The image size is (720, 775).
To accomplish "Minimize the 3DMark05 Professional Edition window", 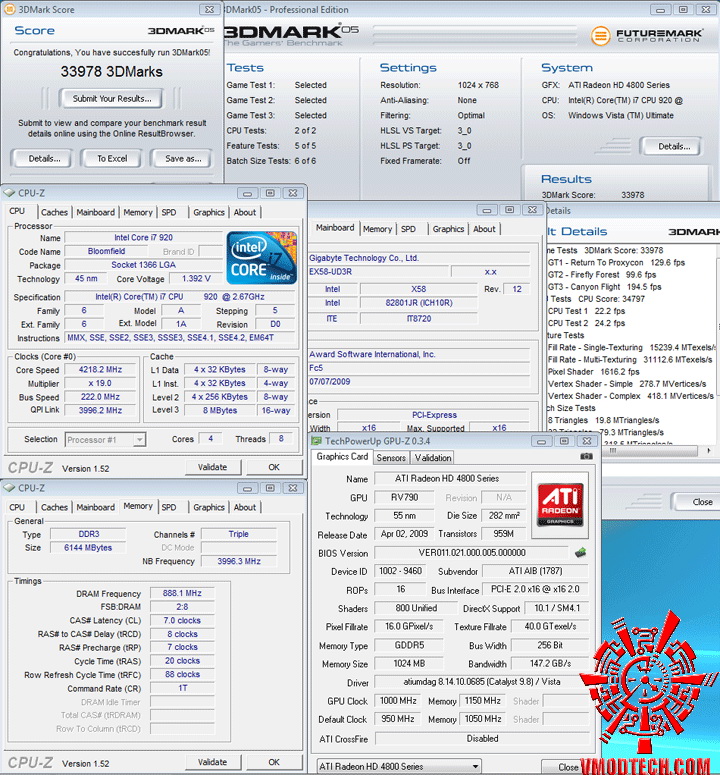I will [660, 9].
